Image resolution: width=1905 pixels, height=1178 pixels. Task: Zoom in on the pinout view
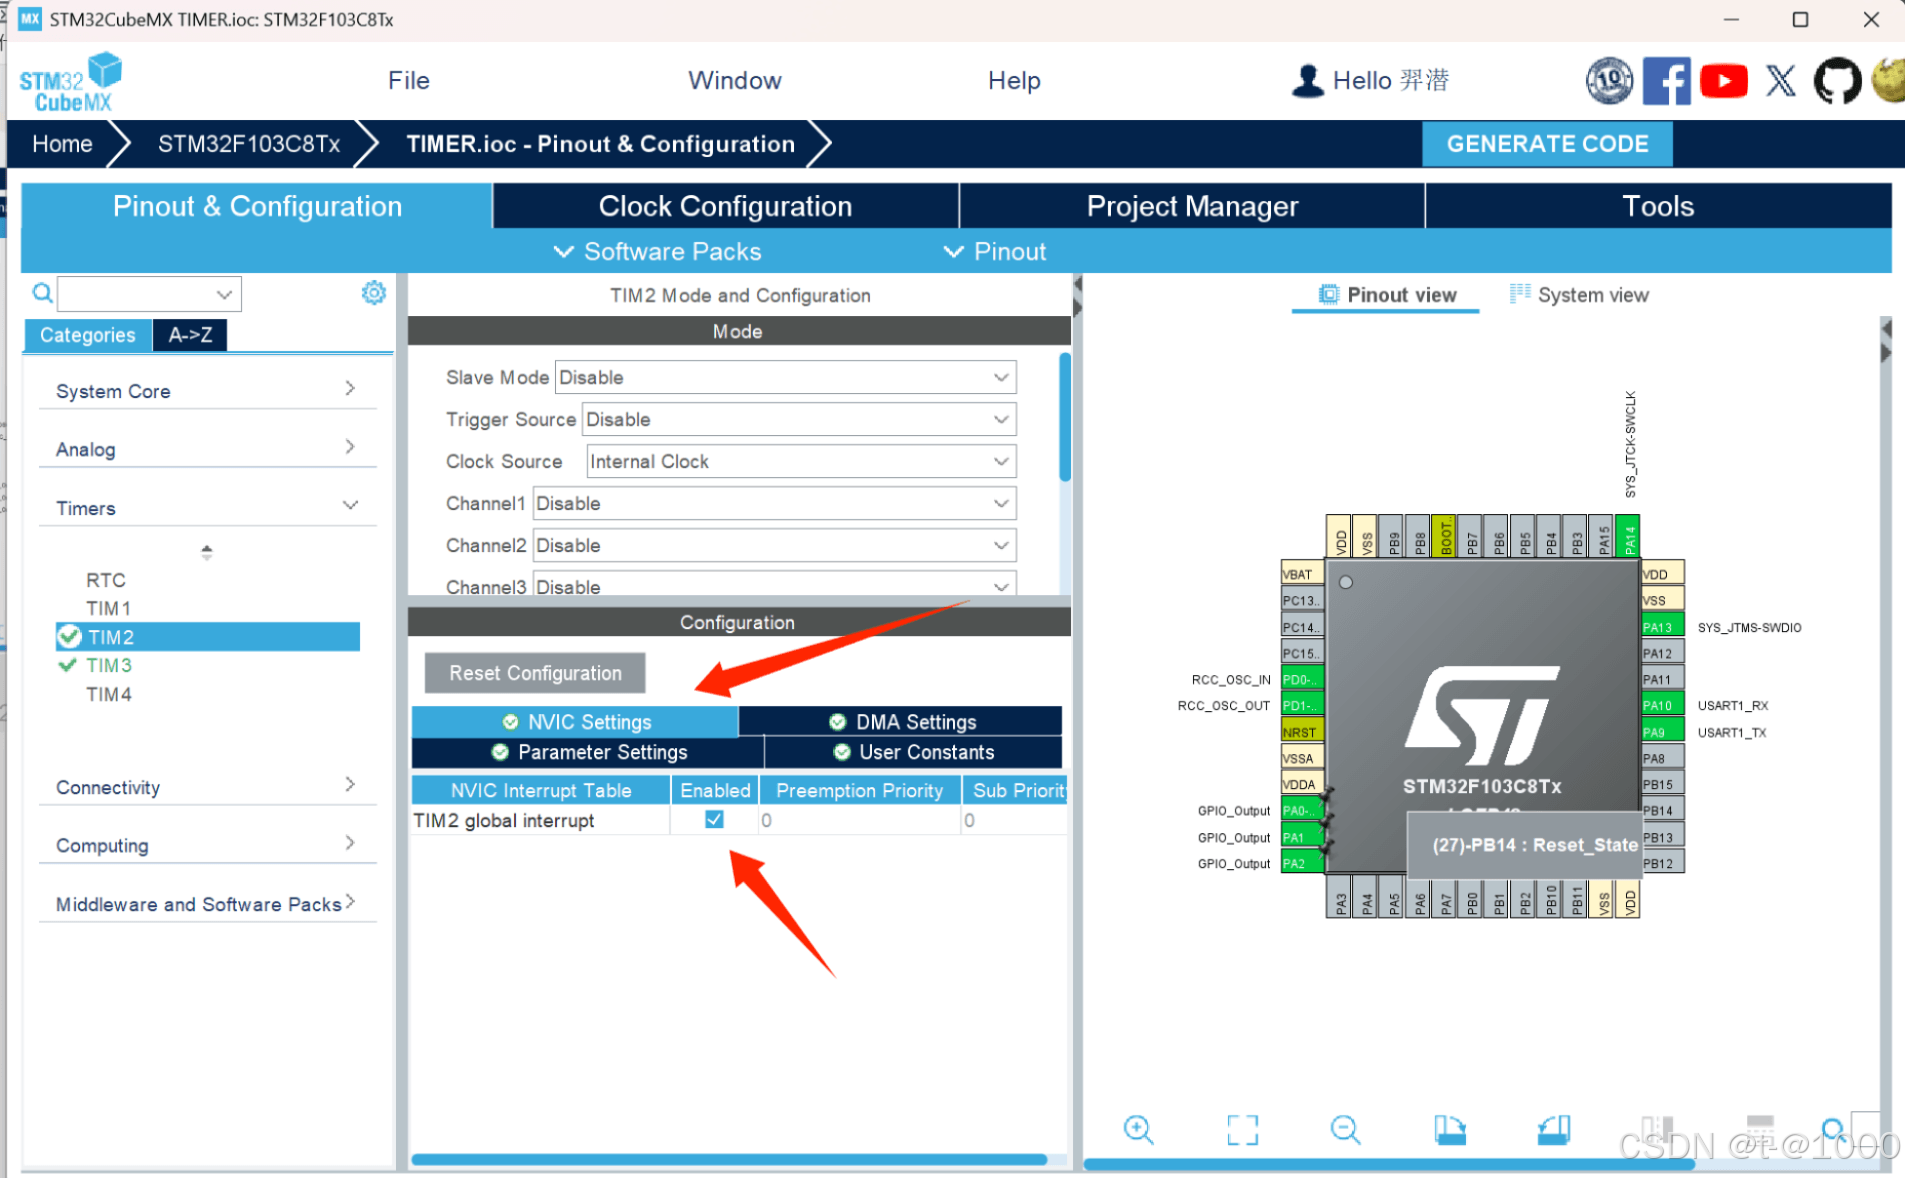[x=1138, y=1130]
